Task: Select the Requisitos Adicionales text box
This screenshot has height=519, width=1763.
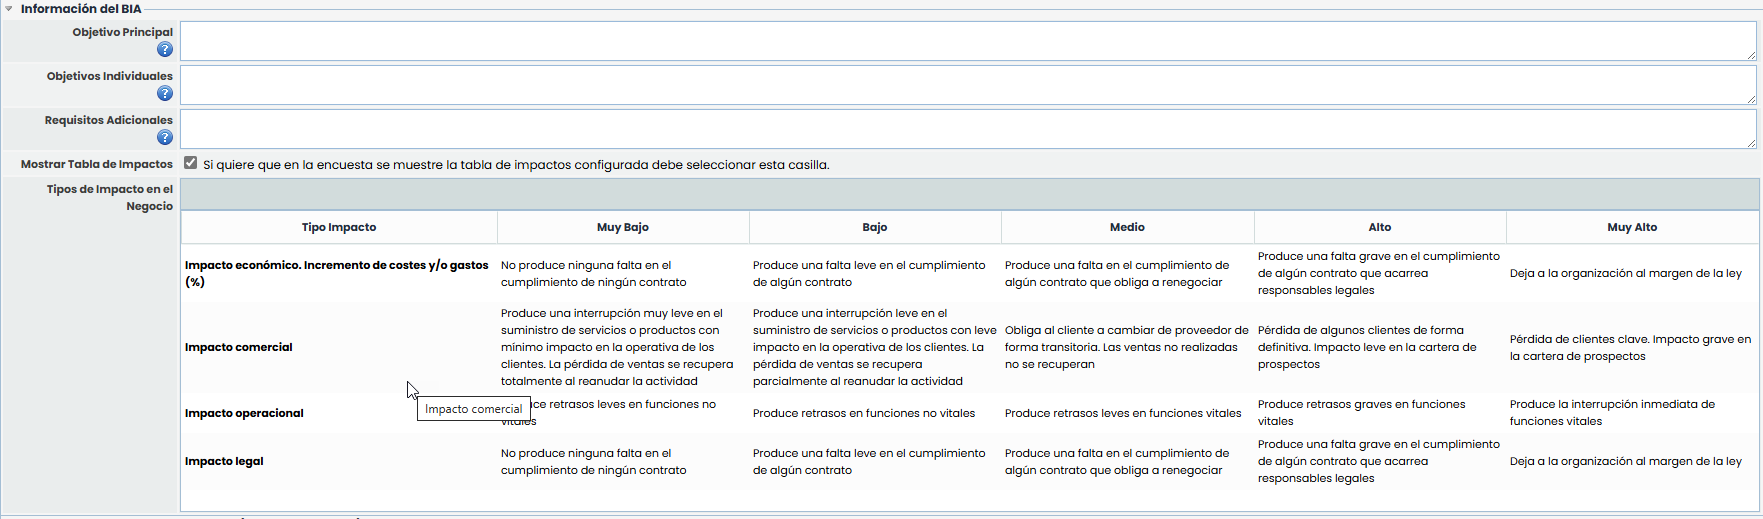Action: click(x=967, y=129)
